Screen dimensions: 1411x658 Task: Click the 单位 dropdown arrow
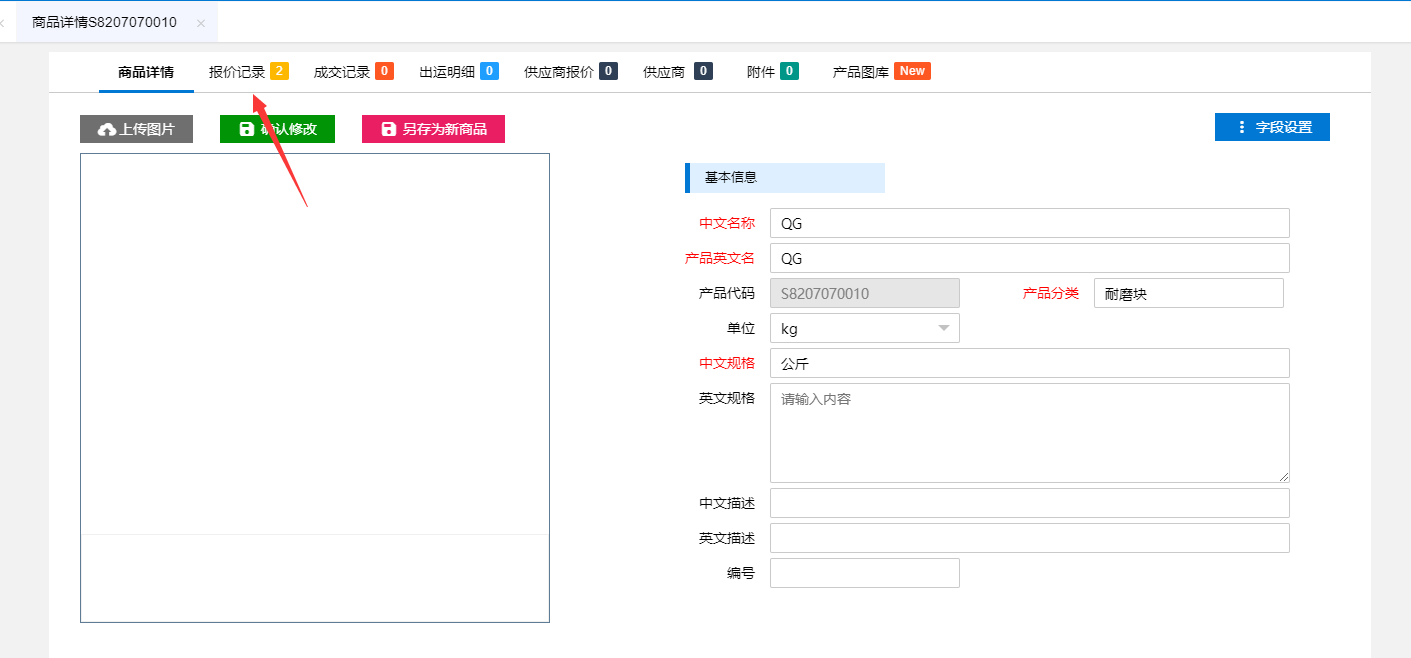[943, 328]
